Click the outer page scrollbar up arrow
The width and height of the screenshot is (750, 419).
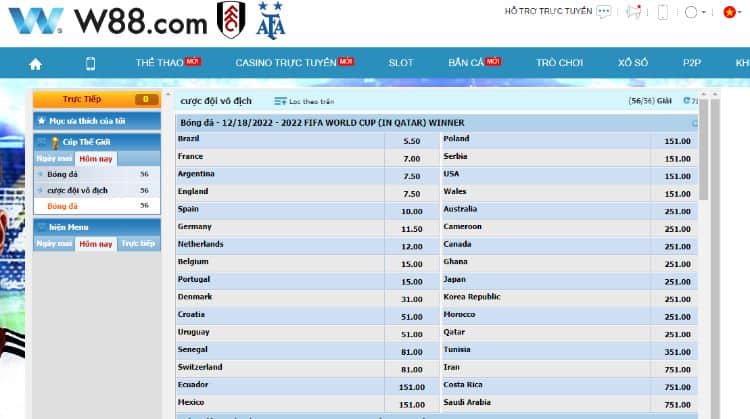(x=715, y=94)
